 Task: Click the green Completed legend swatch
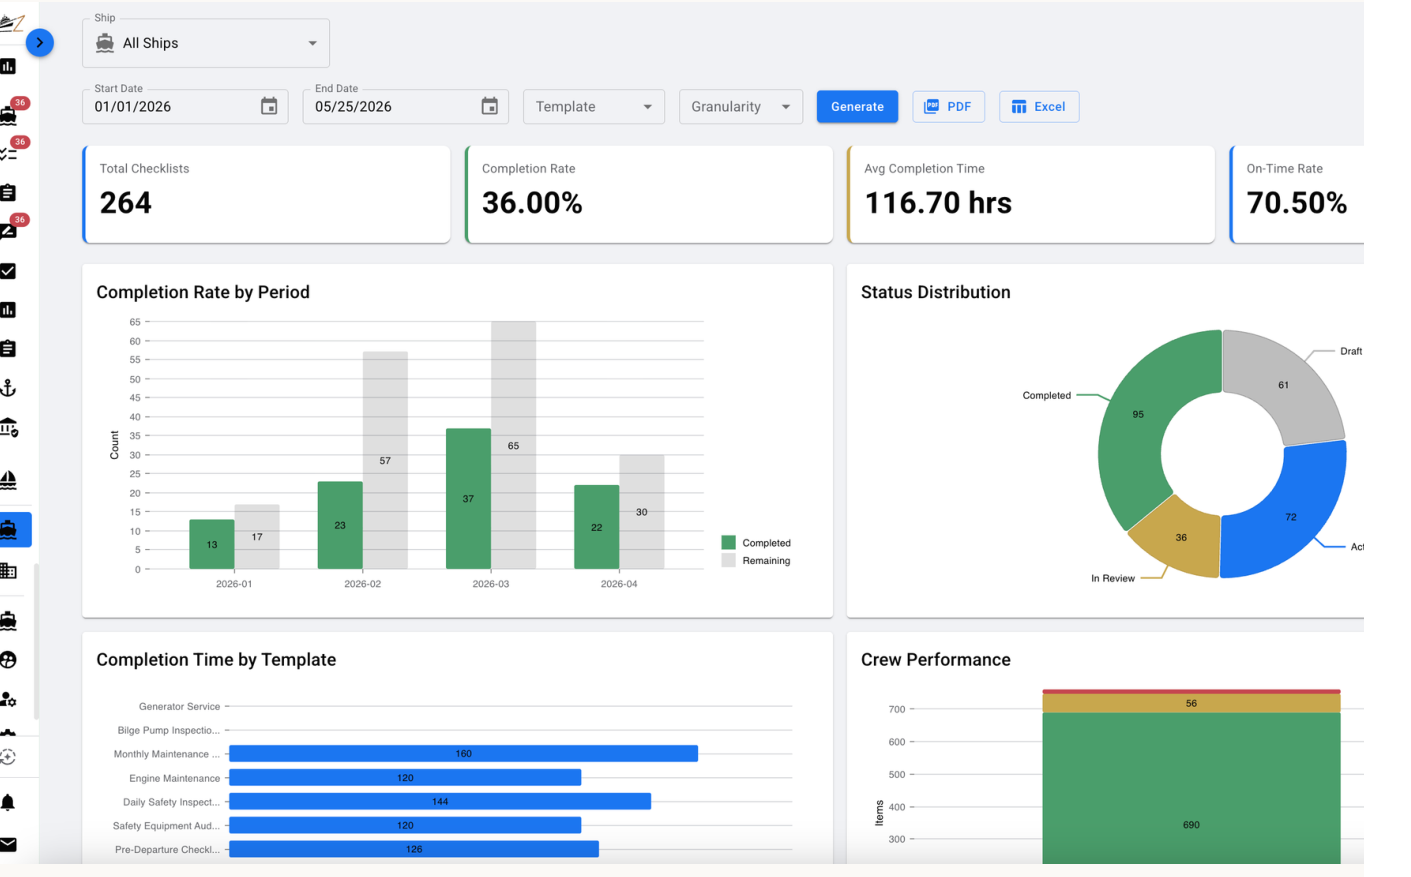tap(729, 543)
